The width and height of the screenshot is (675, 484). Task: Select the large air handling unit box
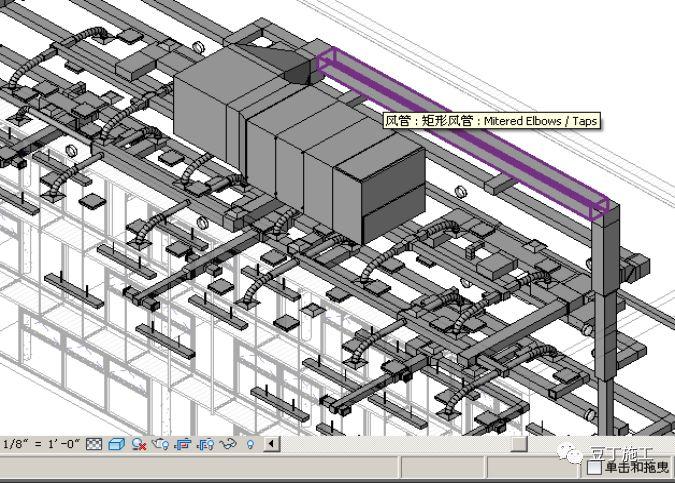pyautogui.click(x=301, y=144)
